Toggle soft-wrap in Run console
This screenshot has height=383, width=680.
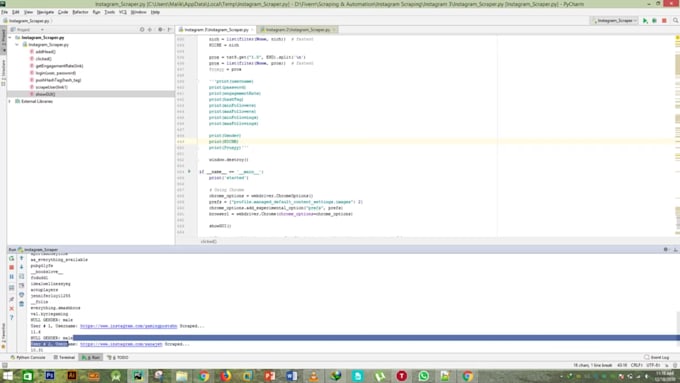point(21,276)
